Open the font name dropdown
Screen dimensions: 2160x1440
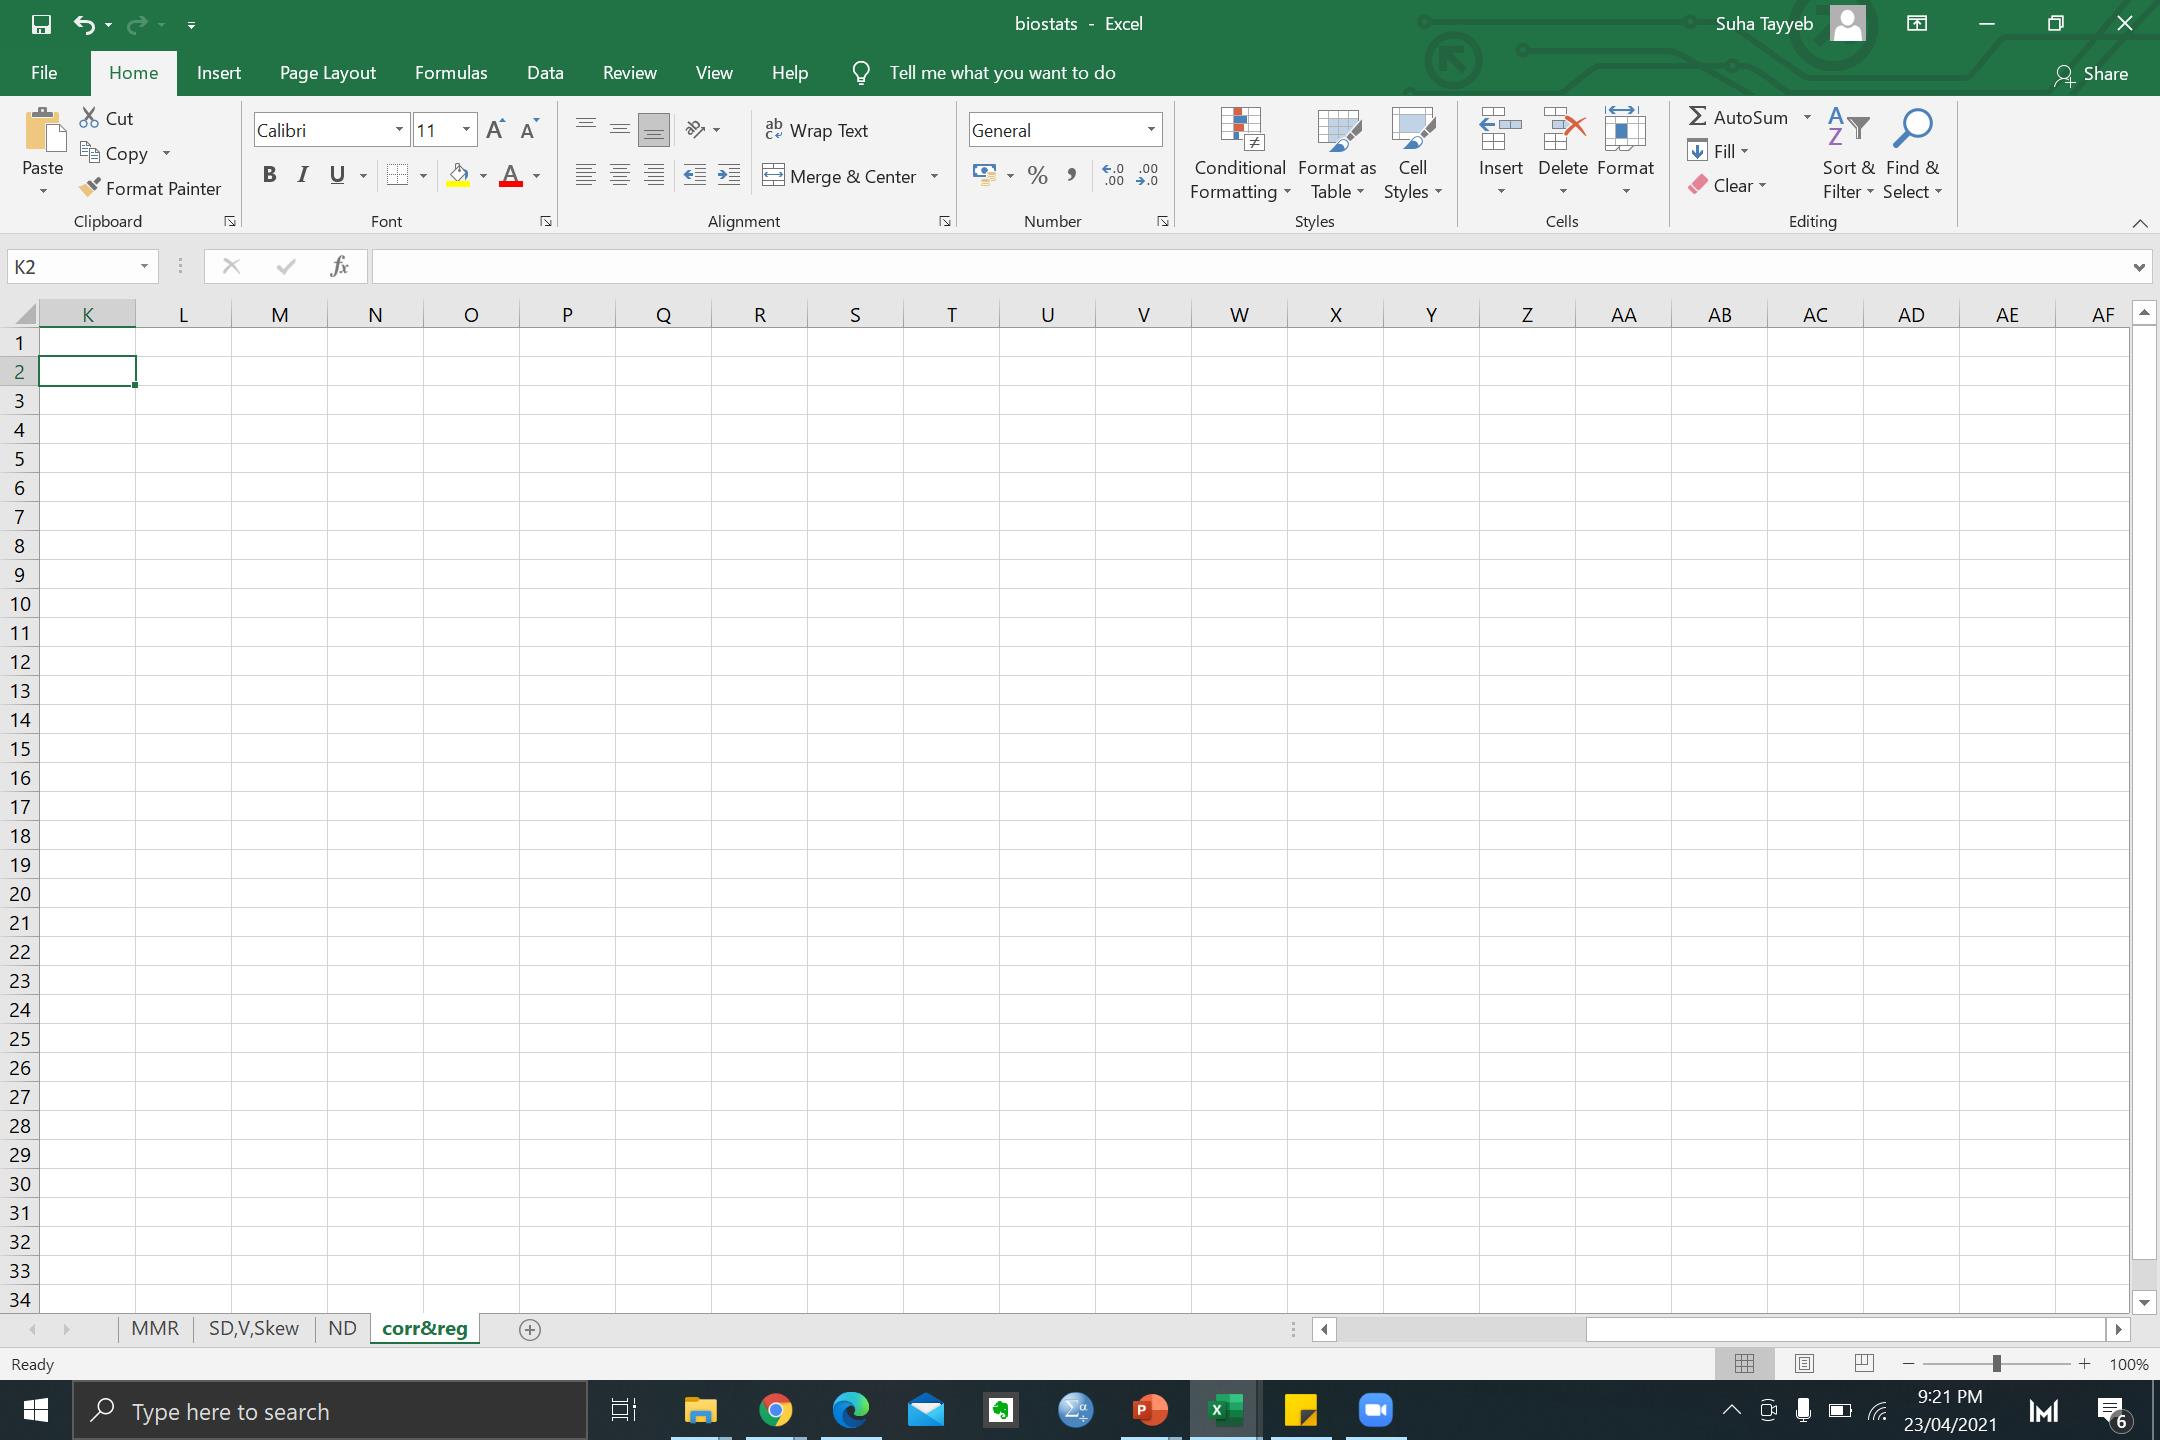pyautogui.click(x=399, y=130)
